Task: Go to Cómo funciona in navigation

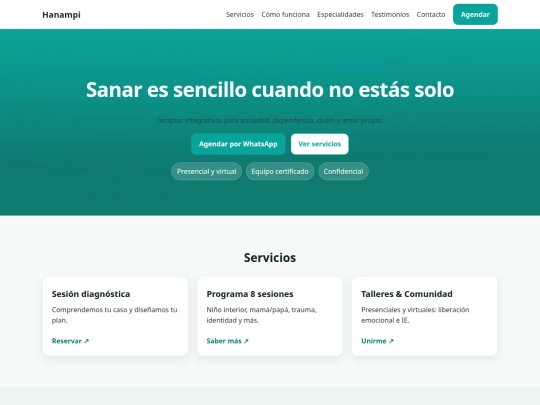Action: pos(285,14)
